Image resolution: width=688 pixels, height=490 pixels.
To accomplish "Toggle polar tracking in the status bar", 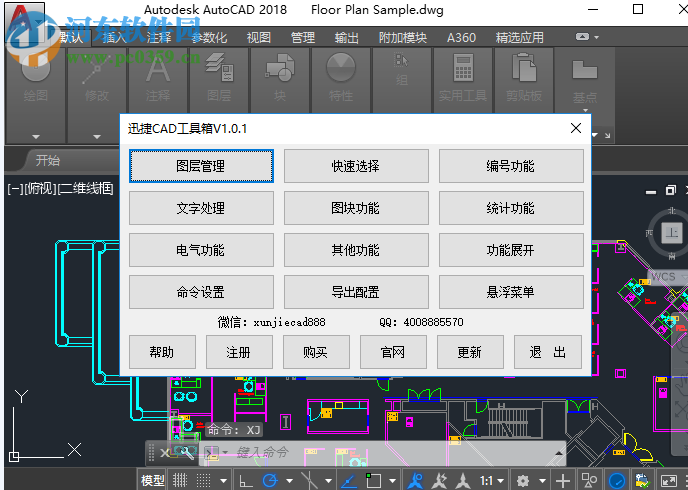I will [270, 480].
